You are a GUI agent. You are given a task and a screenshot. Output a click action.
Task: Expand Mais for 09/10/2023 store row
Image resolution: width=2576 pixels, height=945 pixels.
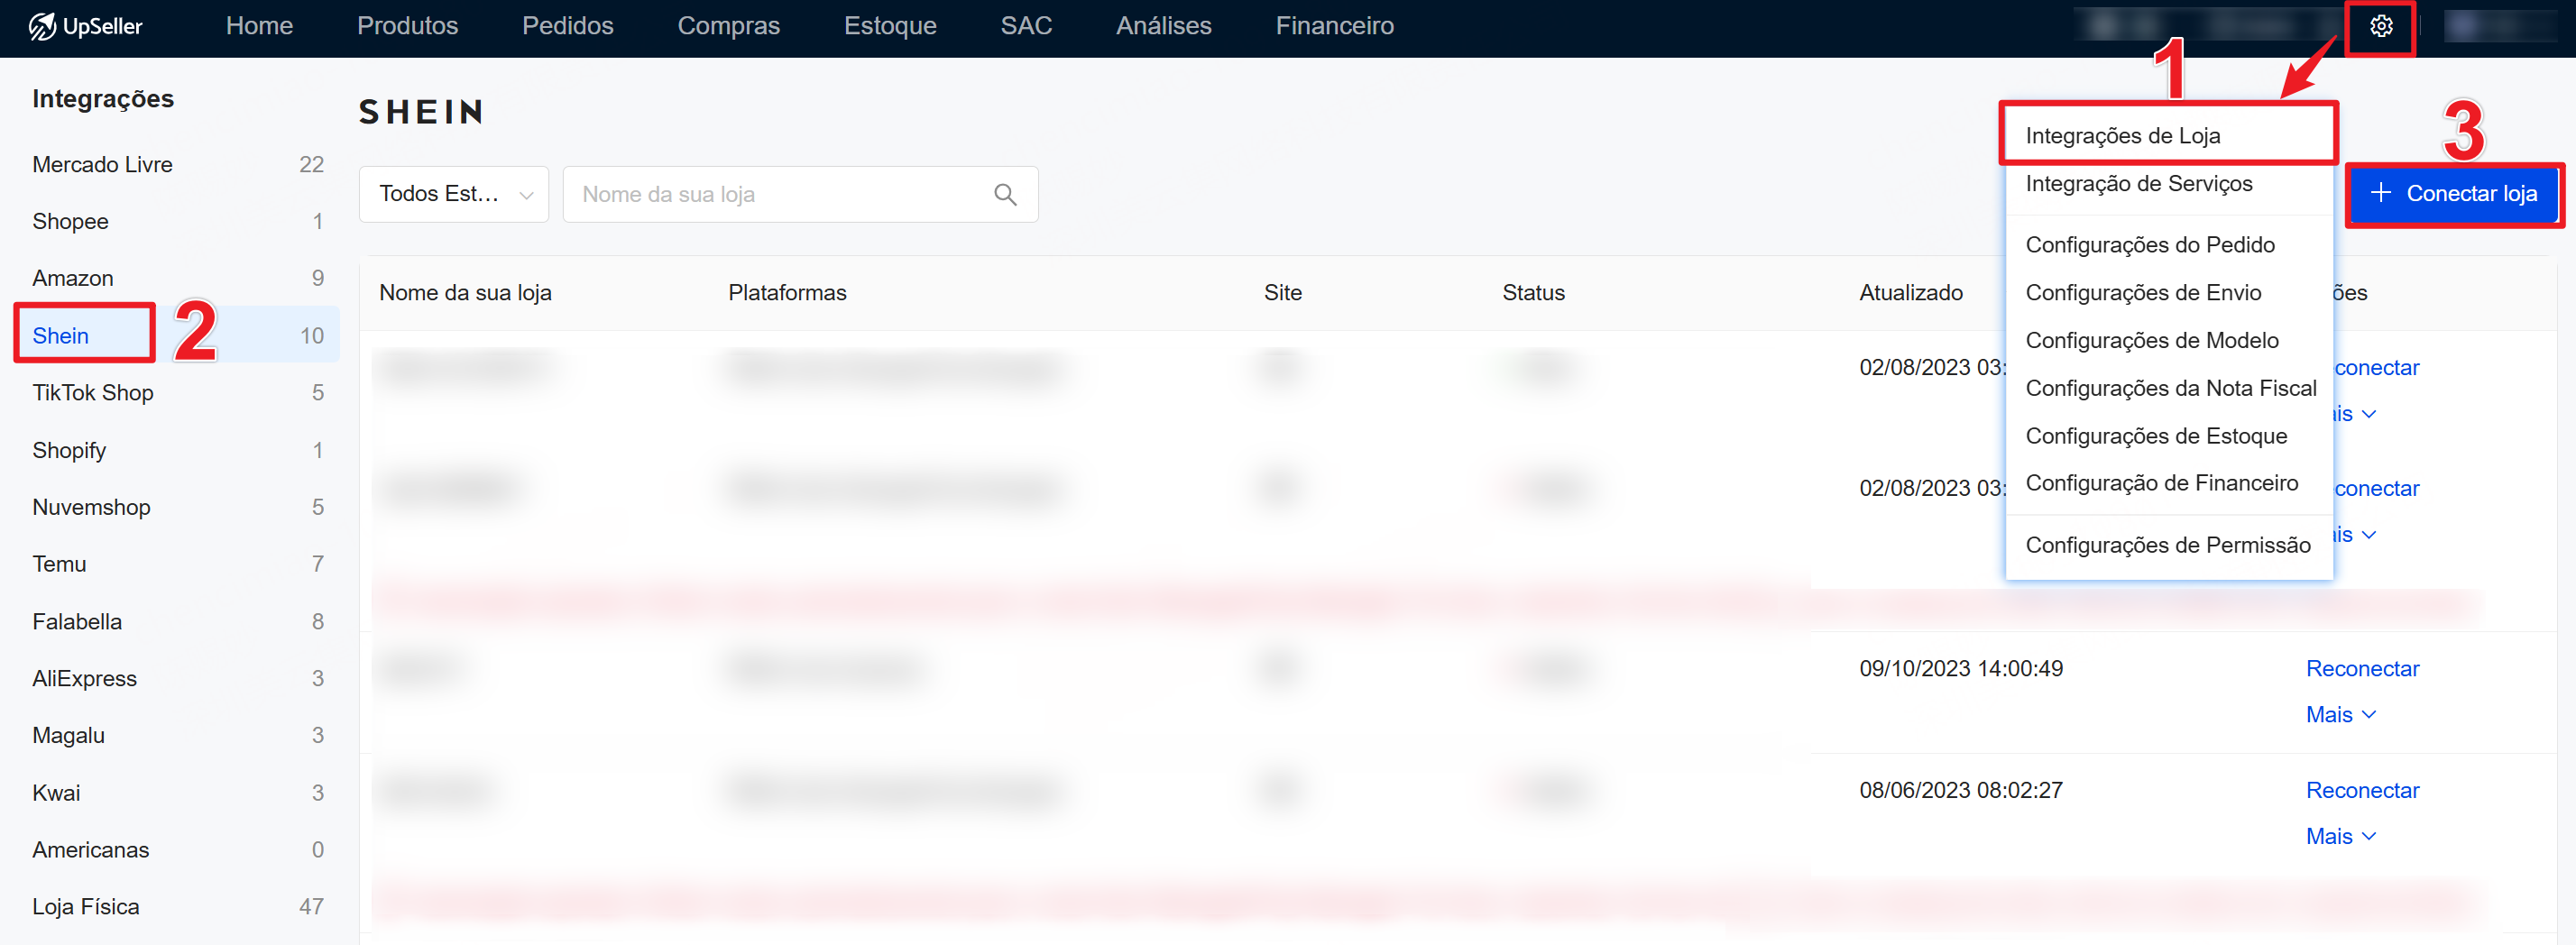click(x=2340, y=714)
